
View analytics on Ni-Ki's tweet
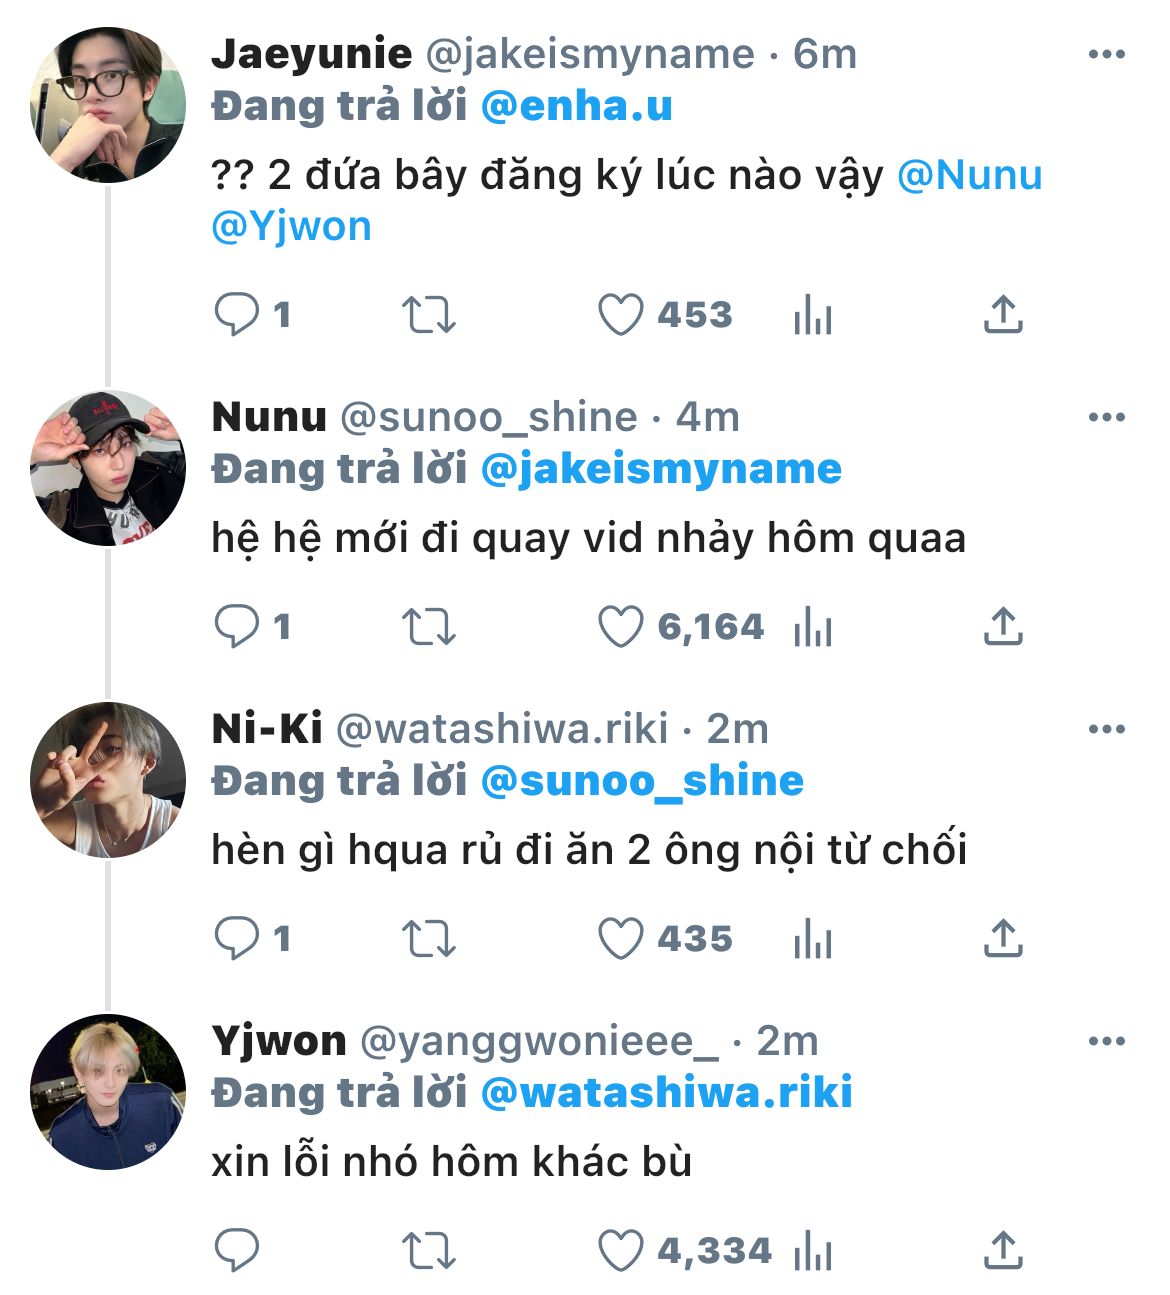coord(812,940)
